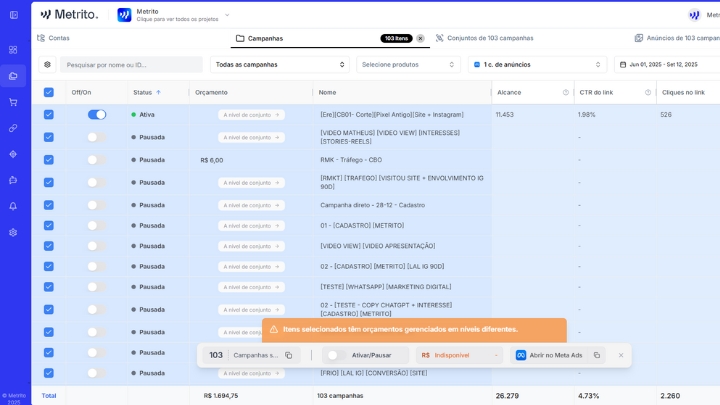Screen dimensions: 720x405
Task: Switch to Contas tab
Action: [53, 38]
